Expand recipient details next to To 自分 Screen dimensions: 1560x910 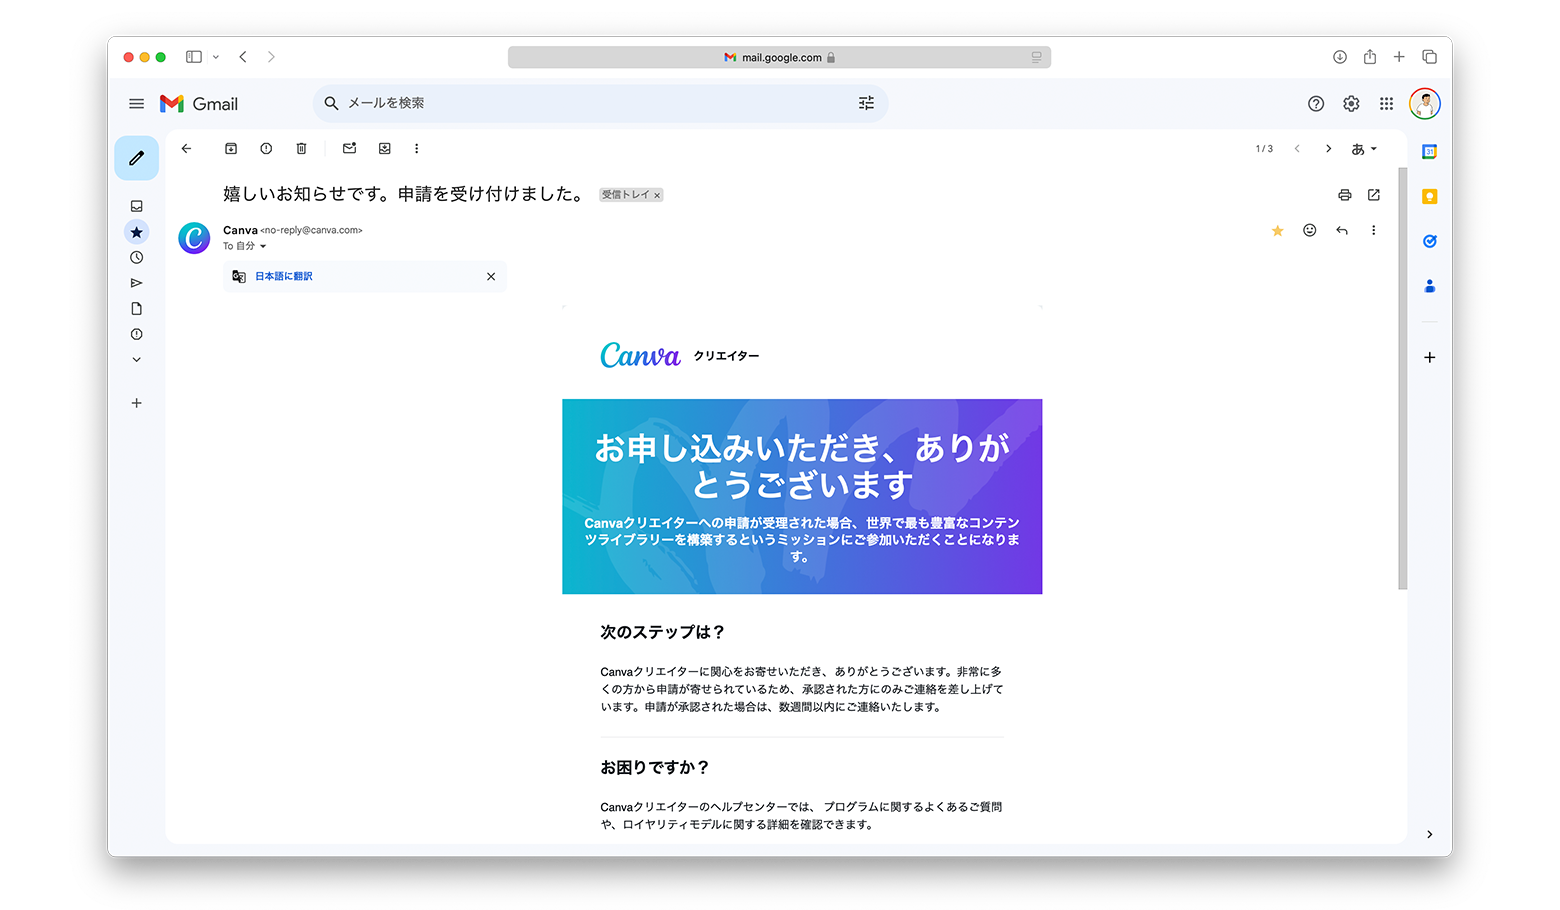click(263, 246)
